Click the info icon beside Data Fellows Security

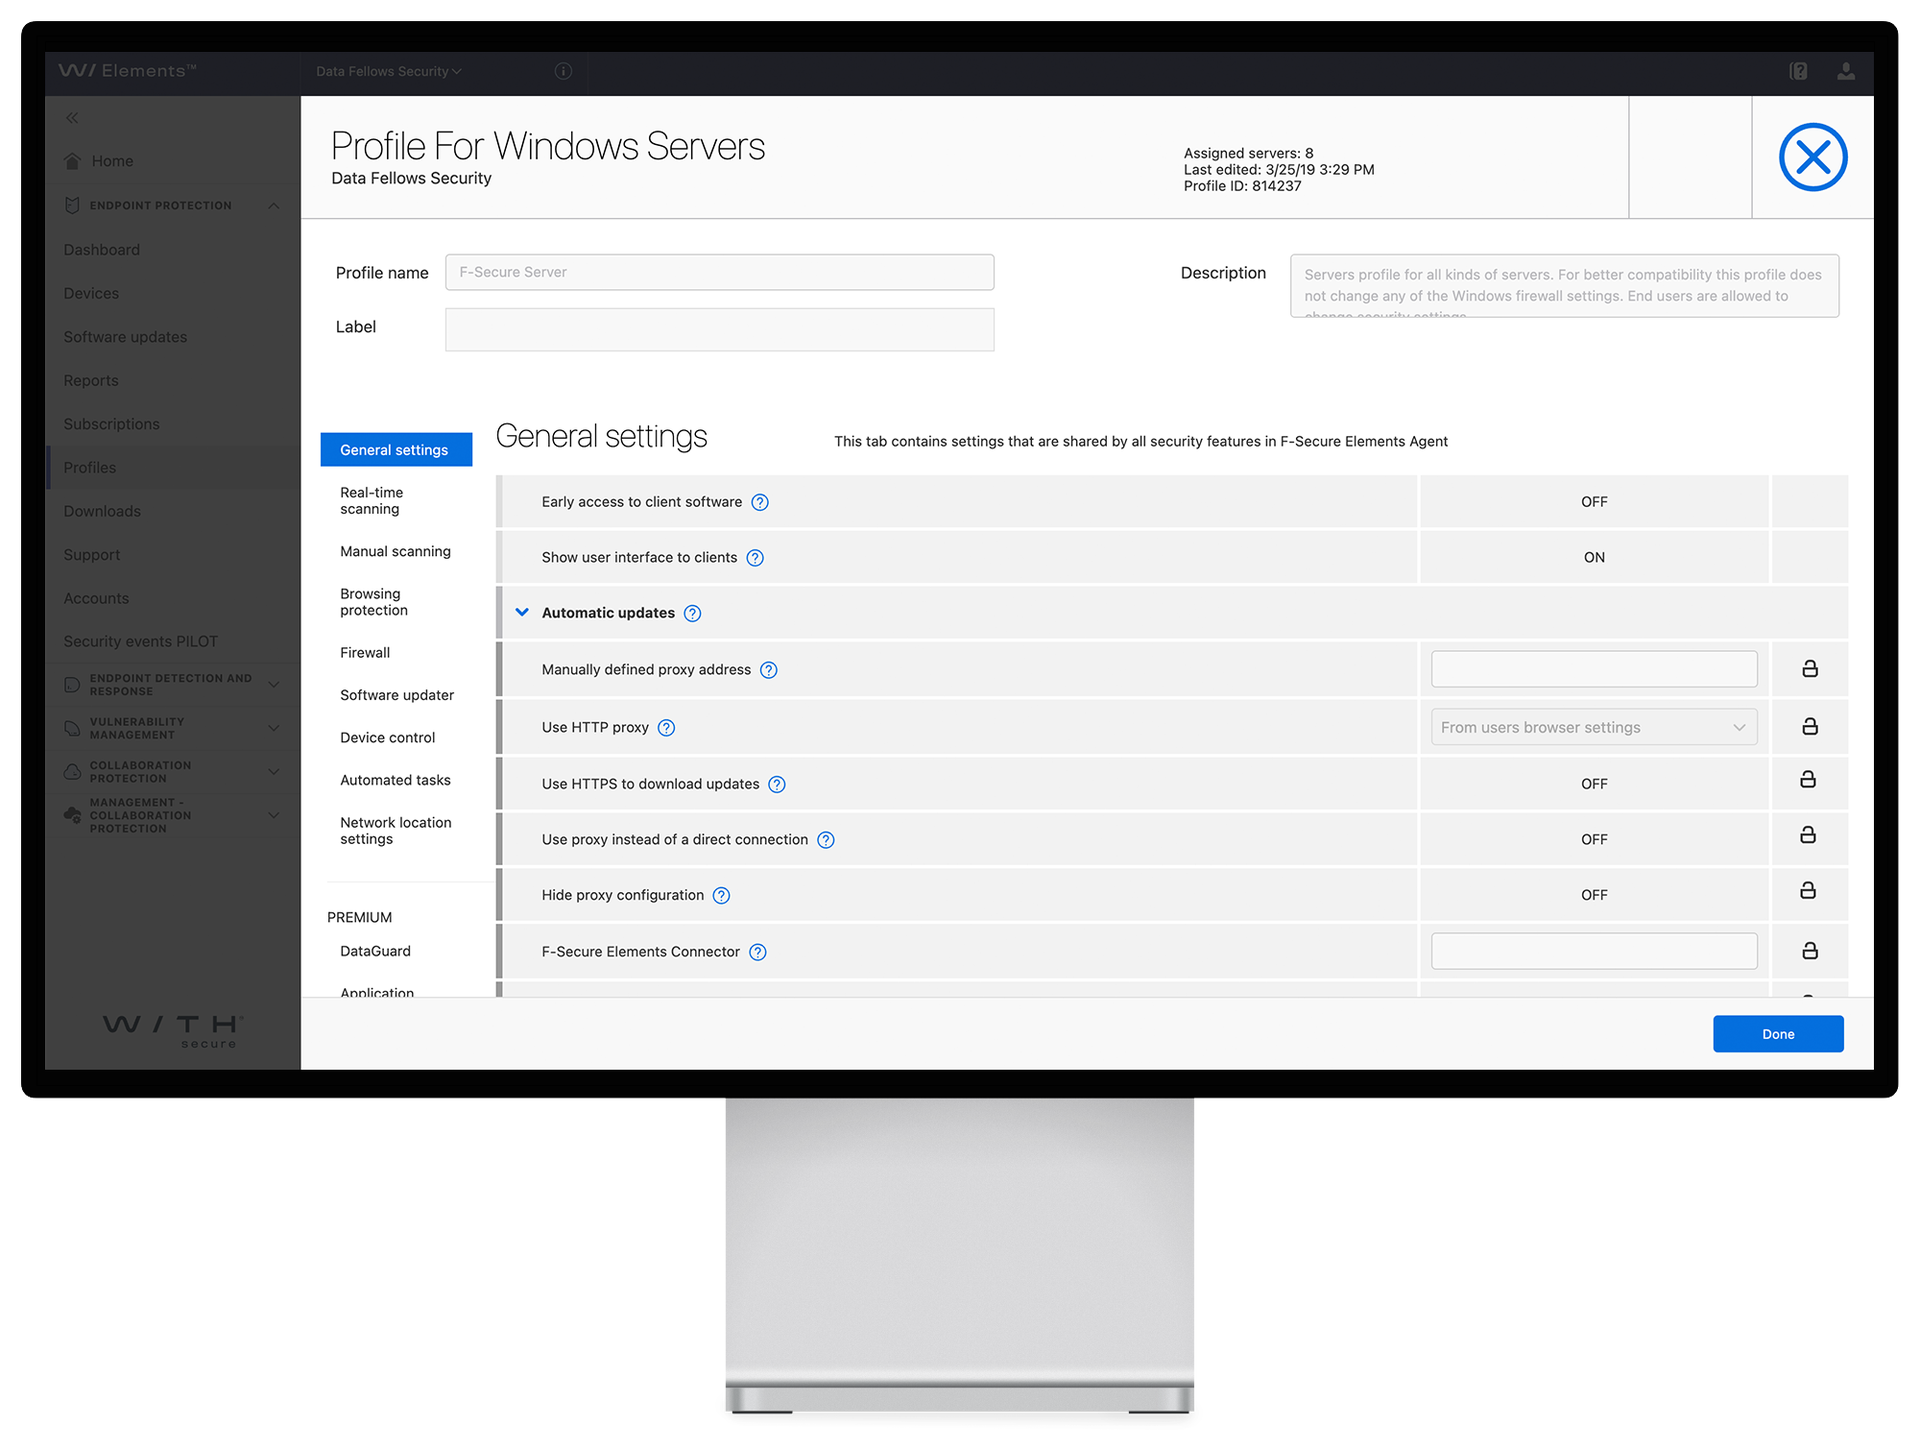(563, 71)
